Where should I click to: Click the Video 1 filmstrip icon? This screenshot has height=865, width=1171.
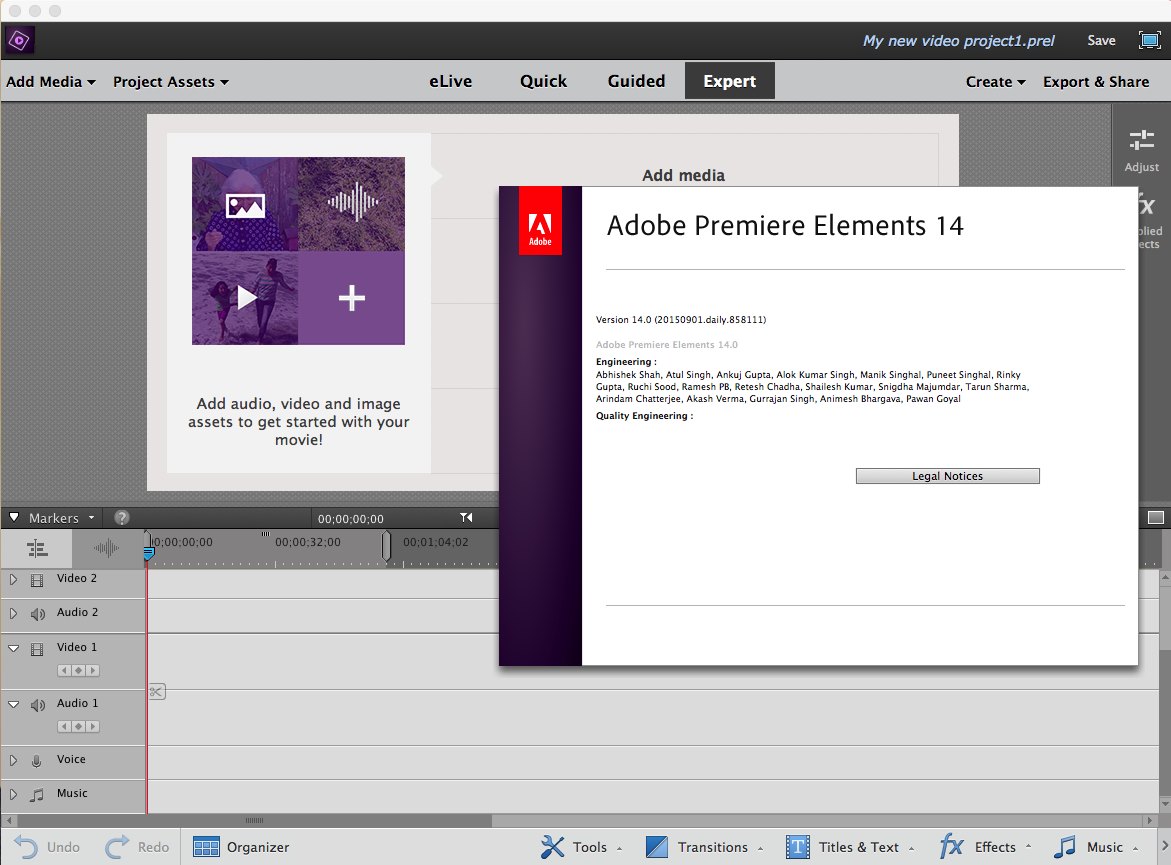(x=37, y=649)
